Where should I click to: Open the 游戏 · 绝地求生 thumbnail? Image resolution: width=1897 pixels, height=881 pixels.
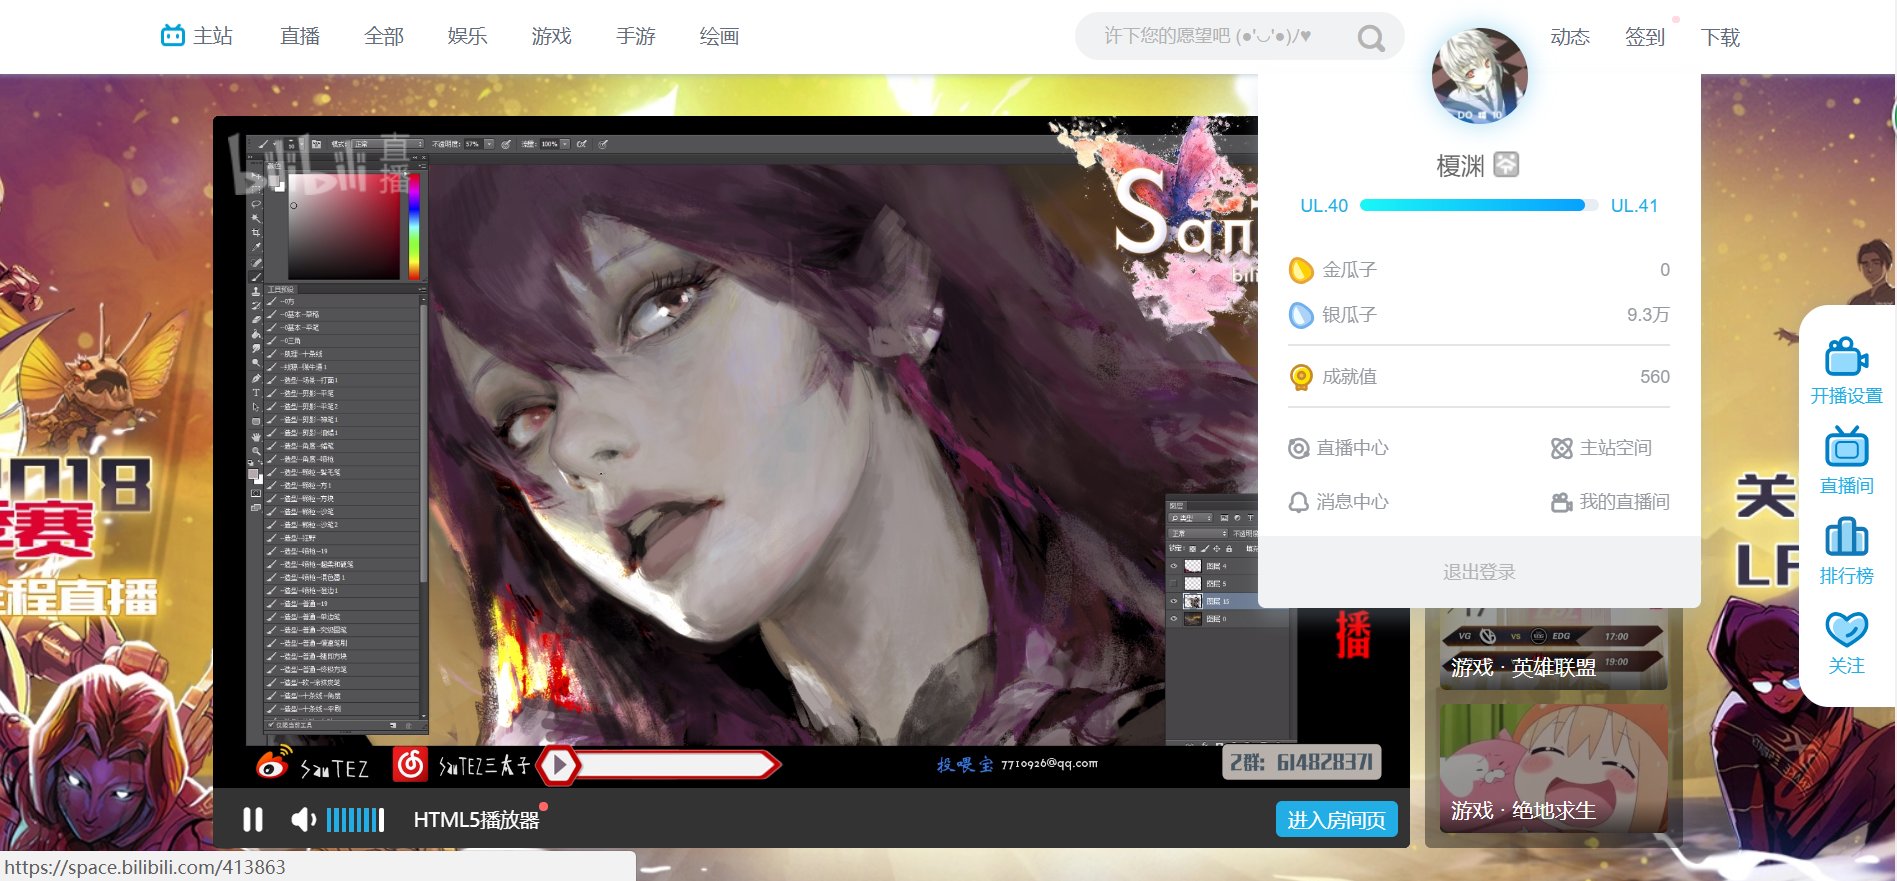tap(1553, 768)
